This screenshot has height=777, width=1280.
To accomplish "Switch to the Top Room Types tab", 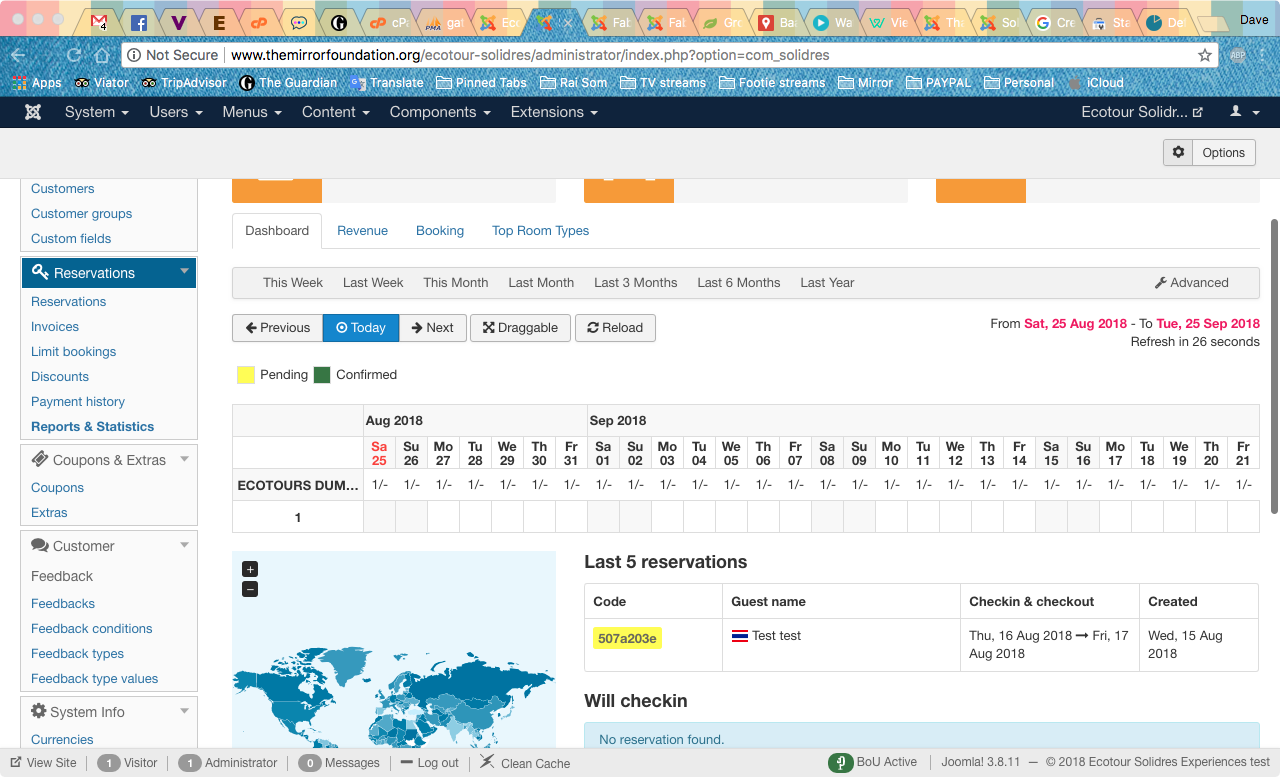I will [540, 231].
